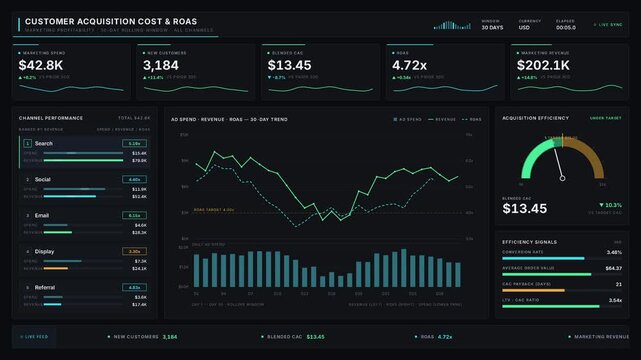
Task: Select the Referral channel row
Action: [85, 295]
